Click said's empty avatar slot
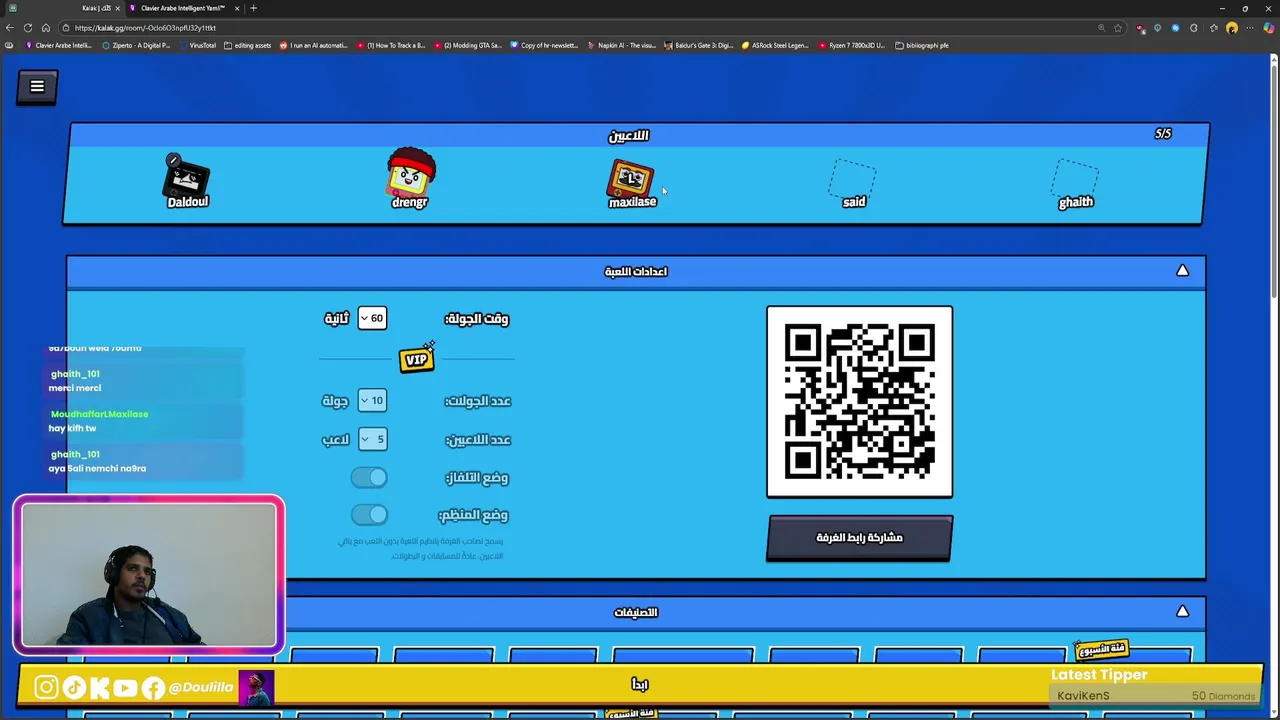 853,178
